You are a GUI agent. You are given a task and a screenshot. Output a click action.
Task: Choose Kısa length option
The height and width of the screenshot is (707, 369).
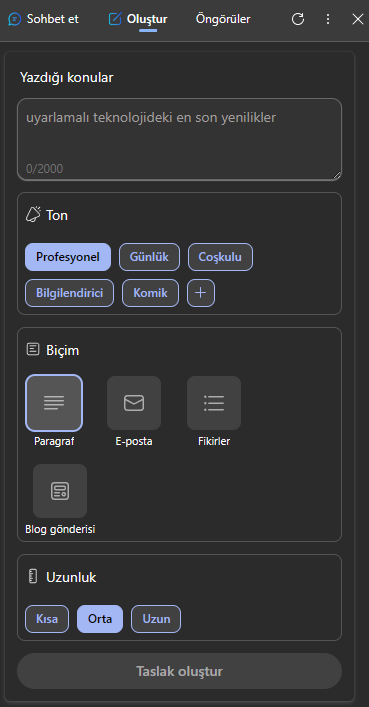[x=47, y=619]
